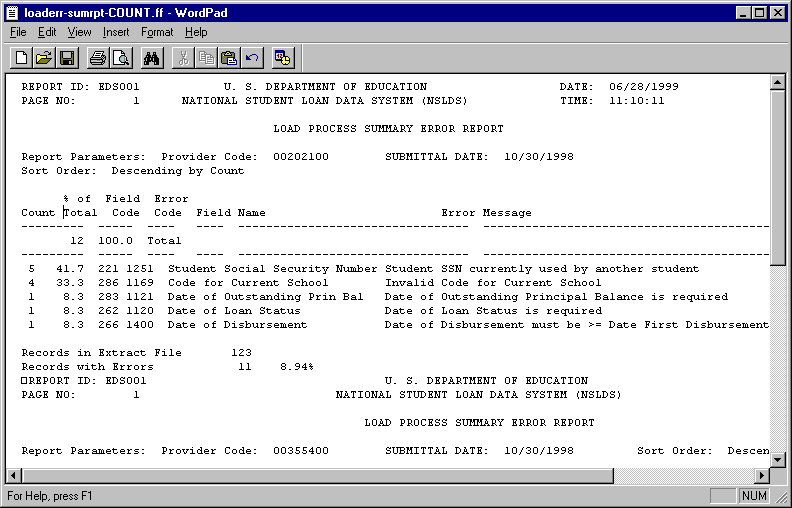Open the Format menu
Screen dimensions: 792x508
pos(157,32)
